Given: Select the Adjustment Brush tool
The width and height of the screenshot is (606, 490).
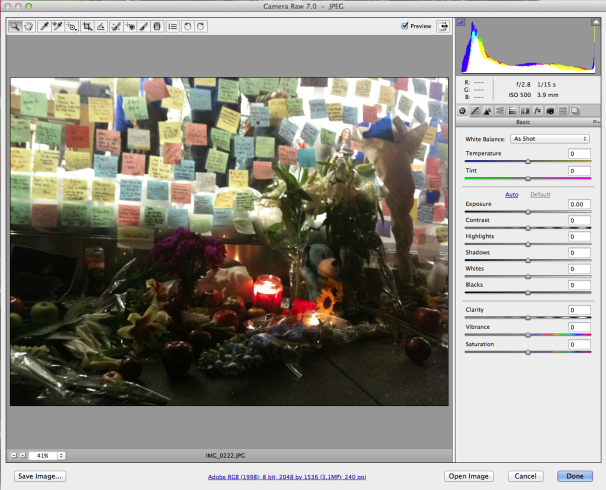Looking at the screenshot, I should tap(144, 26).
